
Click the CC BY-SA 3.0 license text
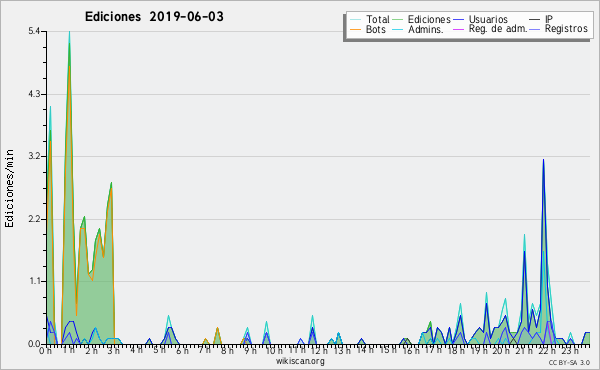point(569,362)
